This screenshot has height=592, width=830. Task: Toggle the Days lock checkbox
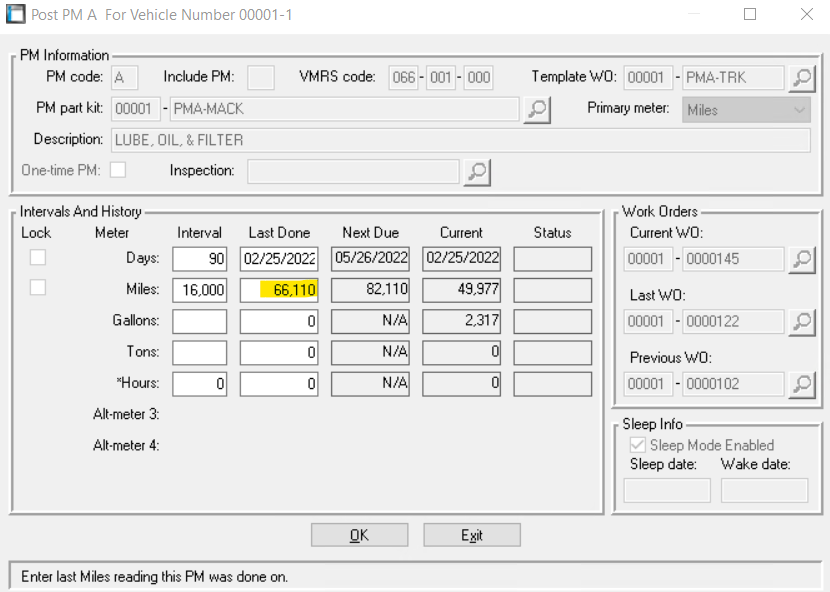(38, 258)
